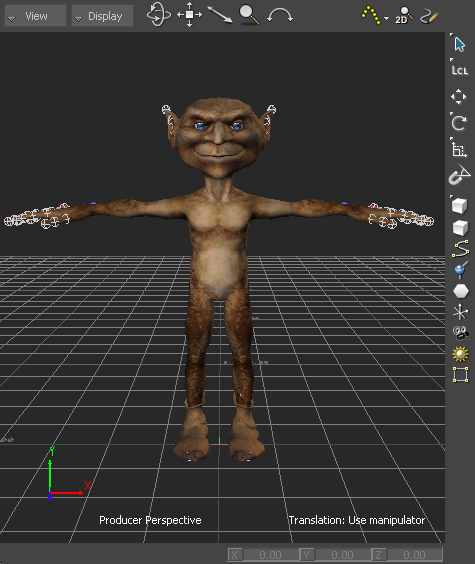
Task: Toggle the Lcl reference mode
Action: pos(460,70)
